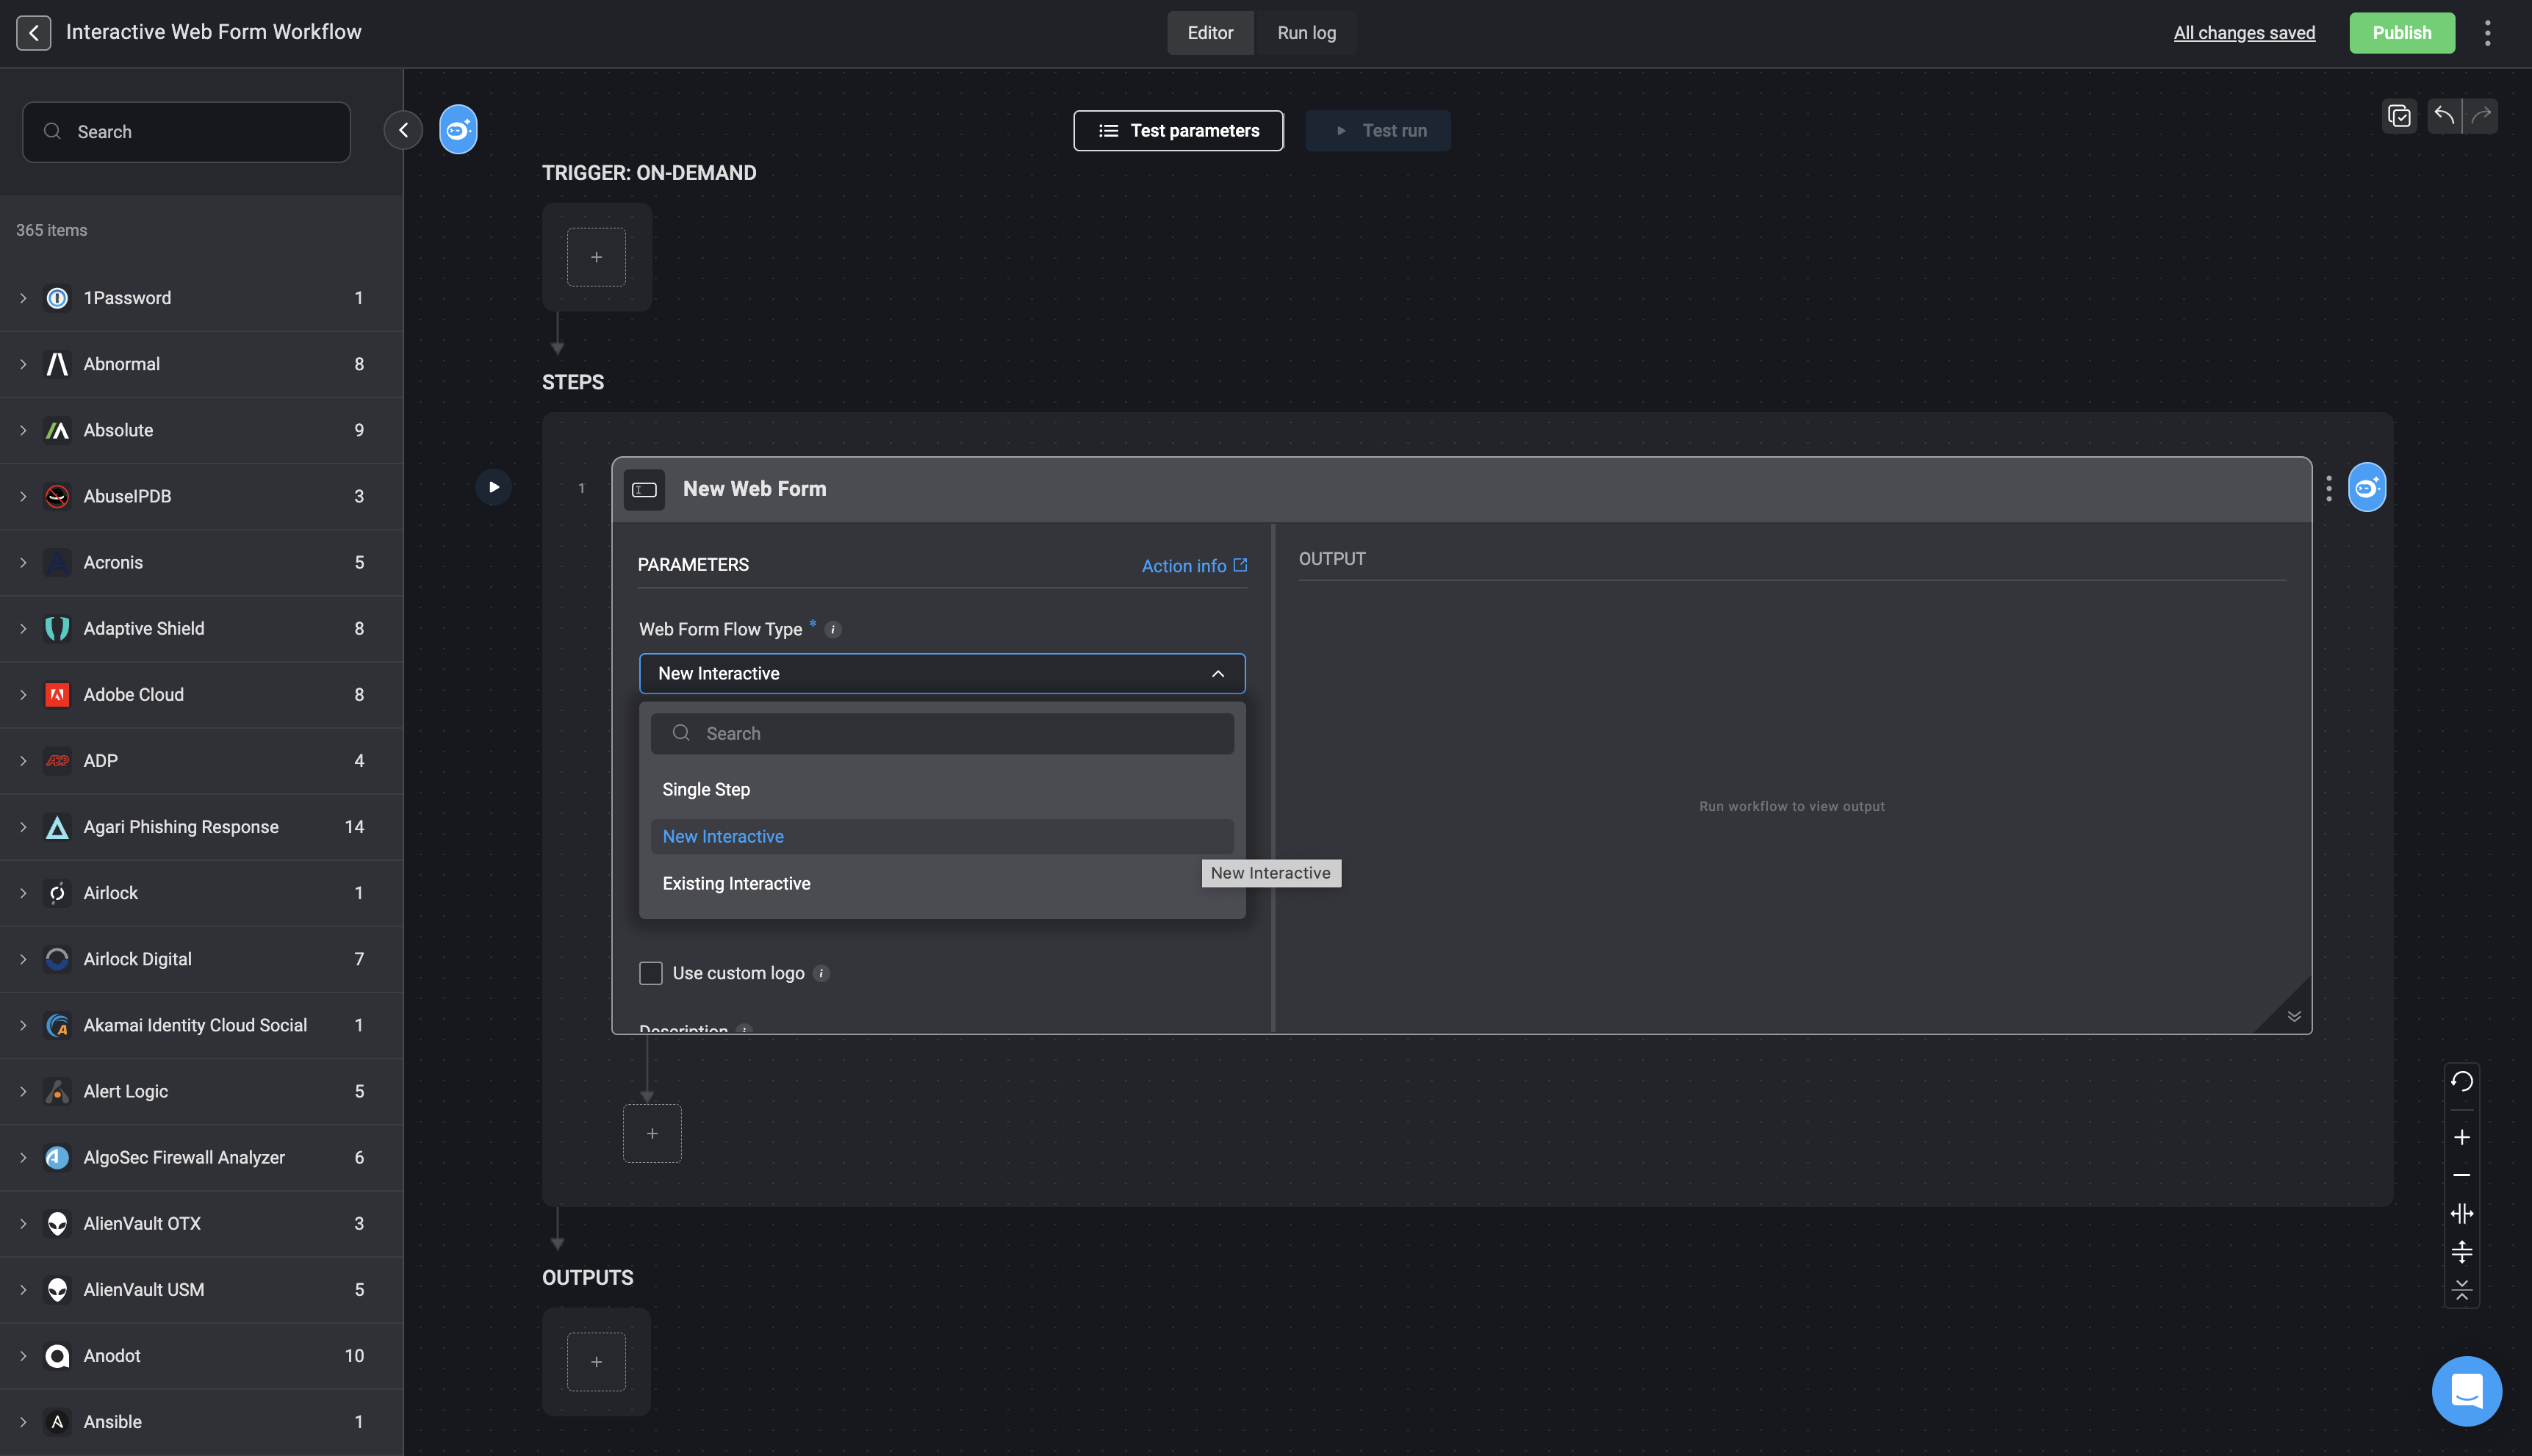Expand the 1Password integration
2532x1456 pixels.
[x=23, y=298]
